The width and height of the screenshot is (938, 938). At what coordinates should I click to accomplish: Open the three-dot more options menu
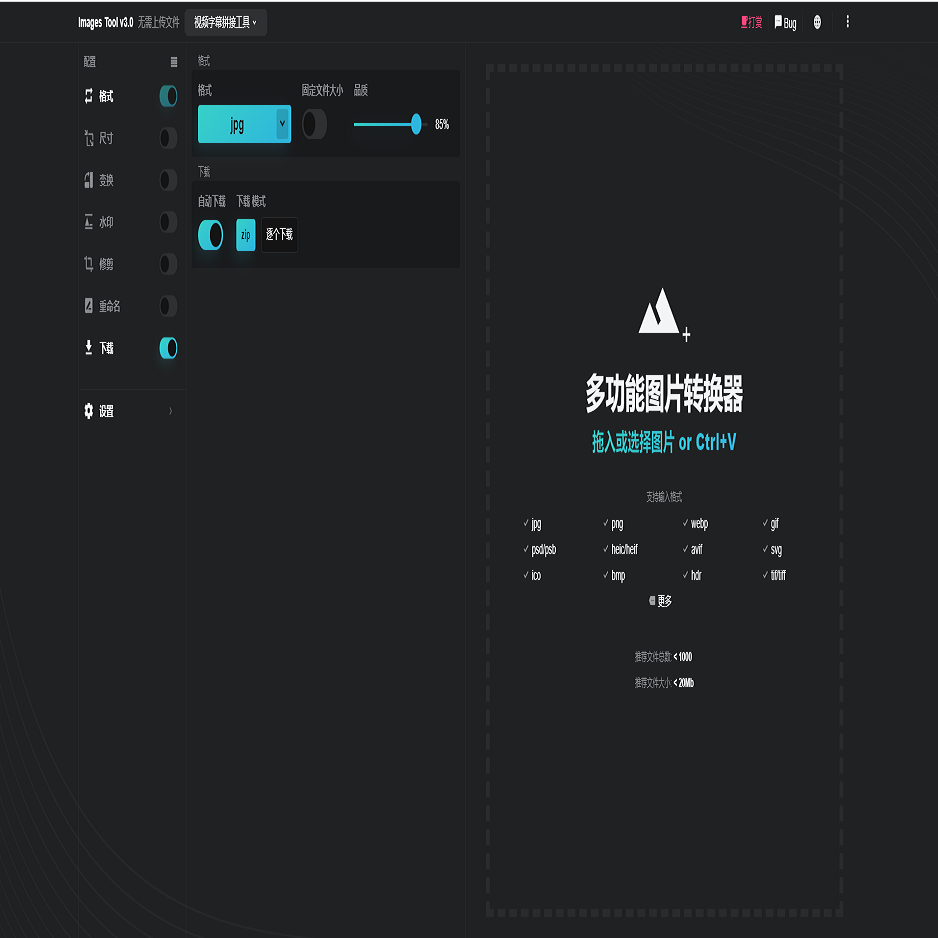click(848, 22)
